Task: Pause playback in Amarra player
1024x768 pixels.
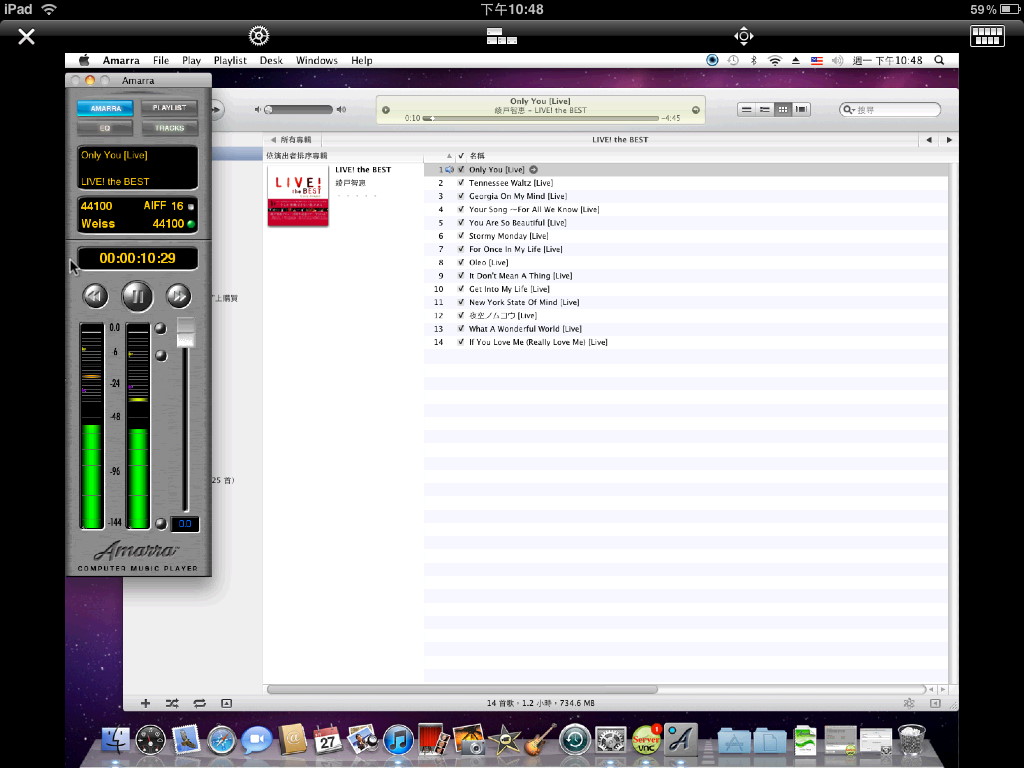Action: 137,296
